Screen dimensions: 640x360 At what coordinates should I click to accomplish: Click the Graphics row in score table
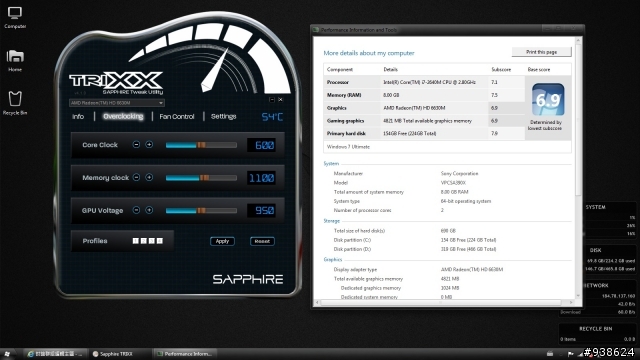(424, 108)
